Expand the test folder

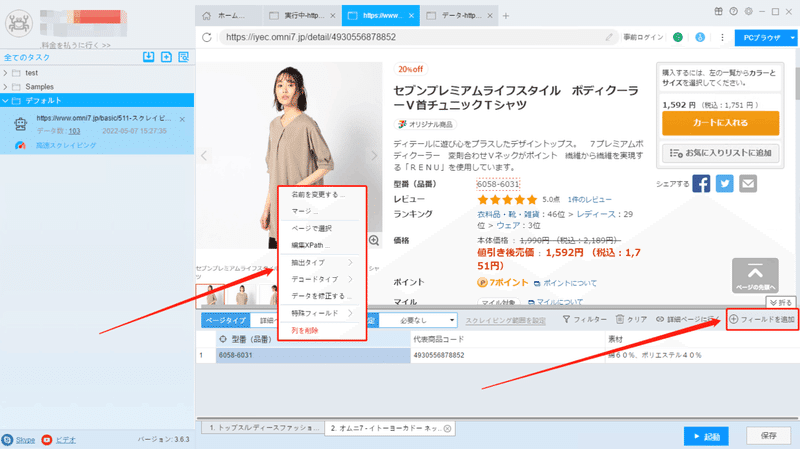[x=5, y=73]
